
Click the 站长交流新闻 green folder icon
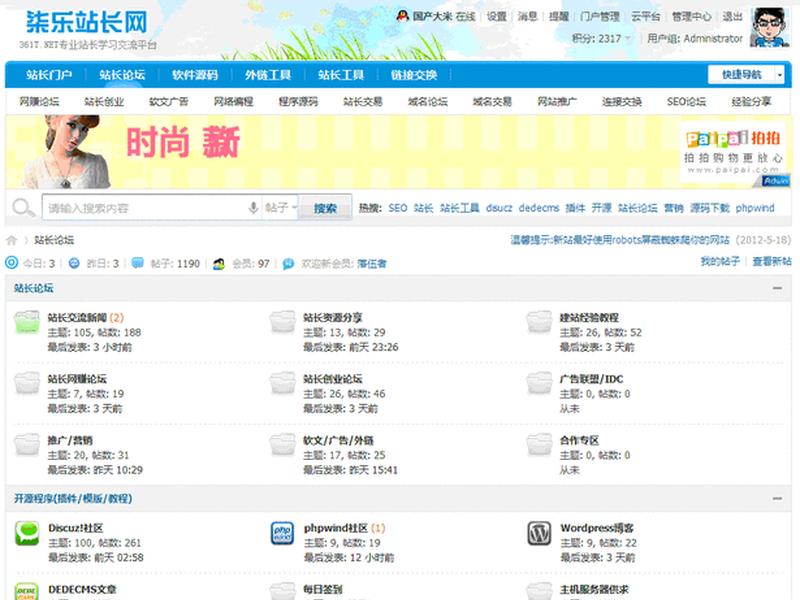[27, 322]
